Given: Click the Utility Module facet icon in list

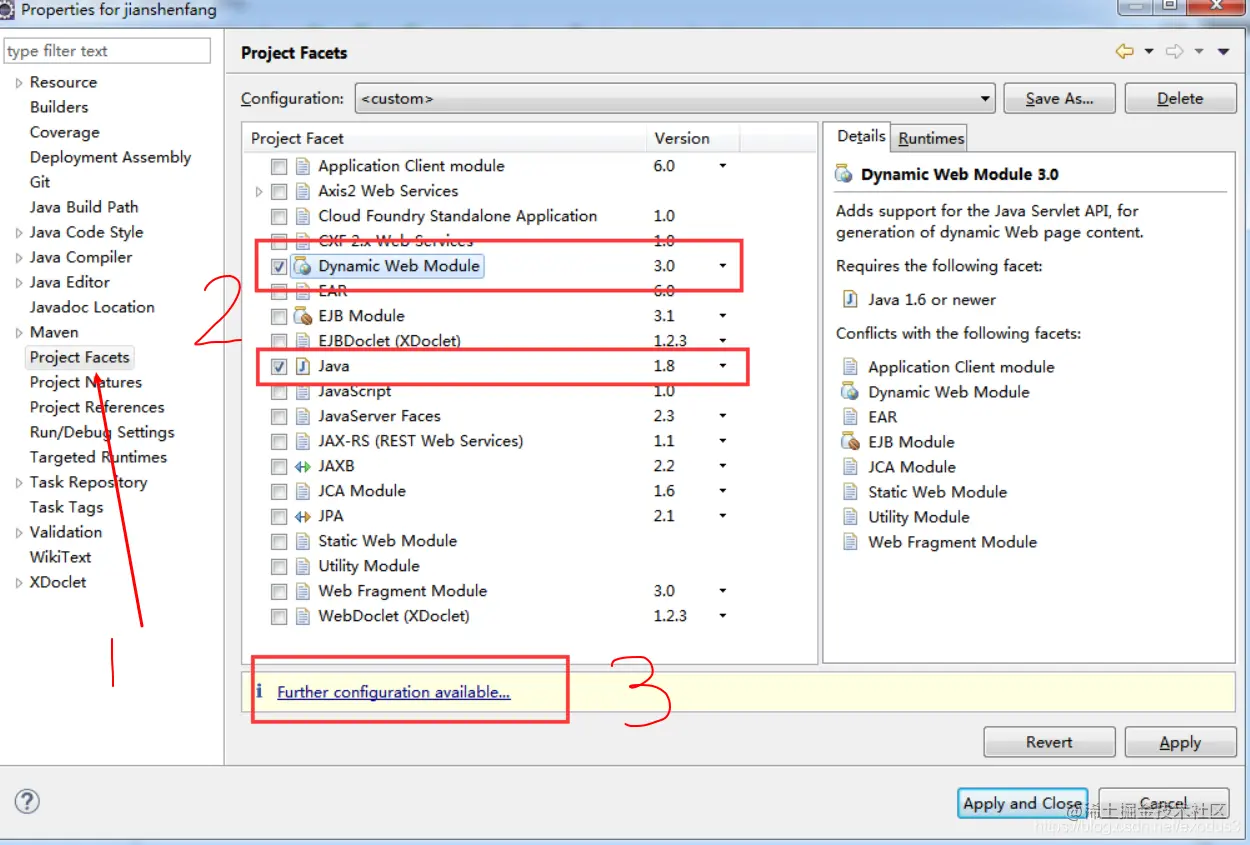Looking at the screenshot, I should [303, 566].
